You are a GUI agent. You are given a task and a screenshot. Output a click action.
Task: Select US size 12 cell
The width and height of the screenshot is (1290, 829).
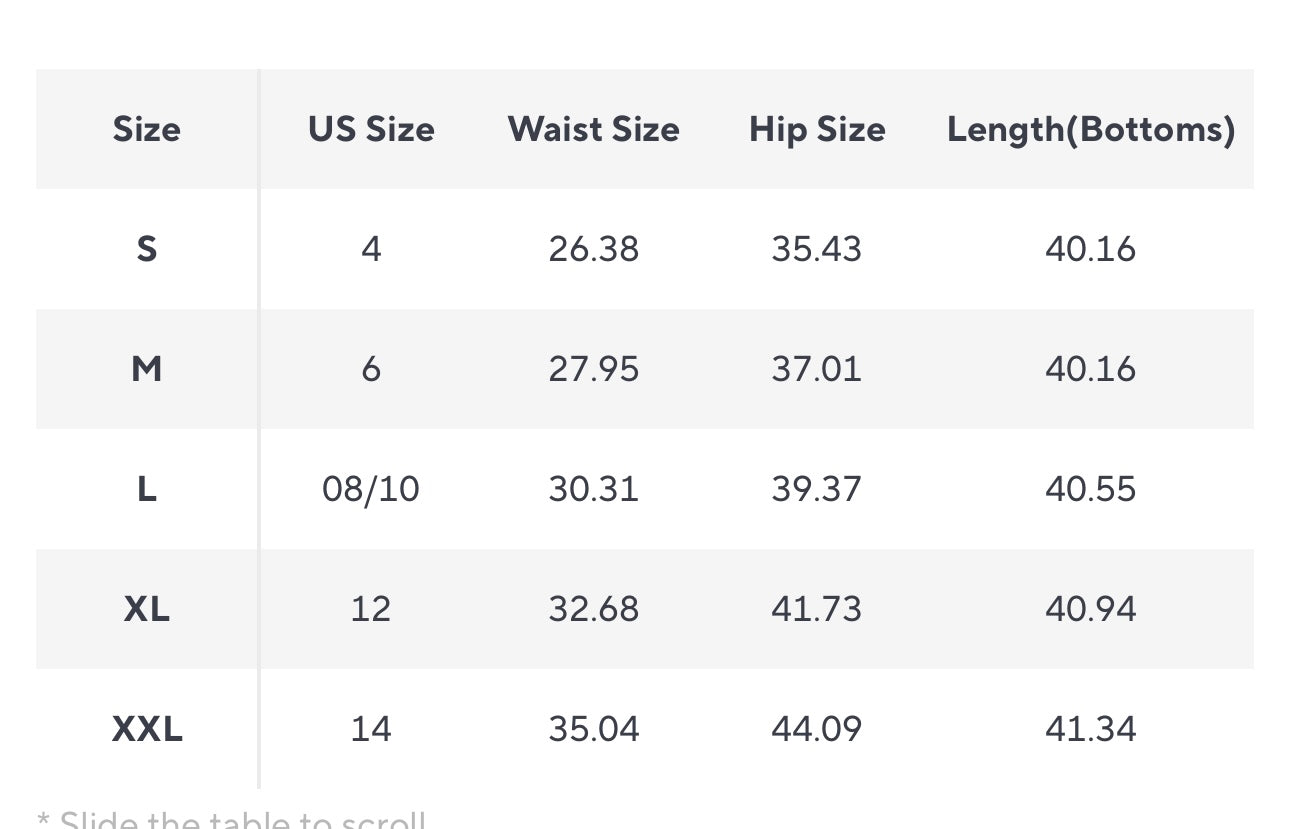coord(371,609)
